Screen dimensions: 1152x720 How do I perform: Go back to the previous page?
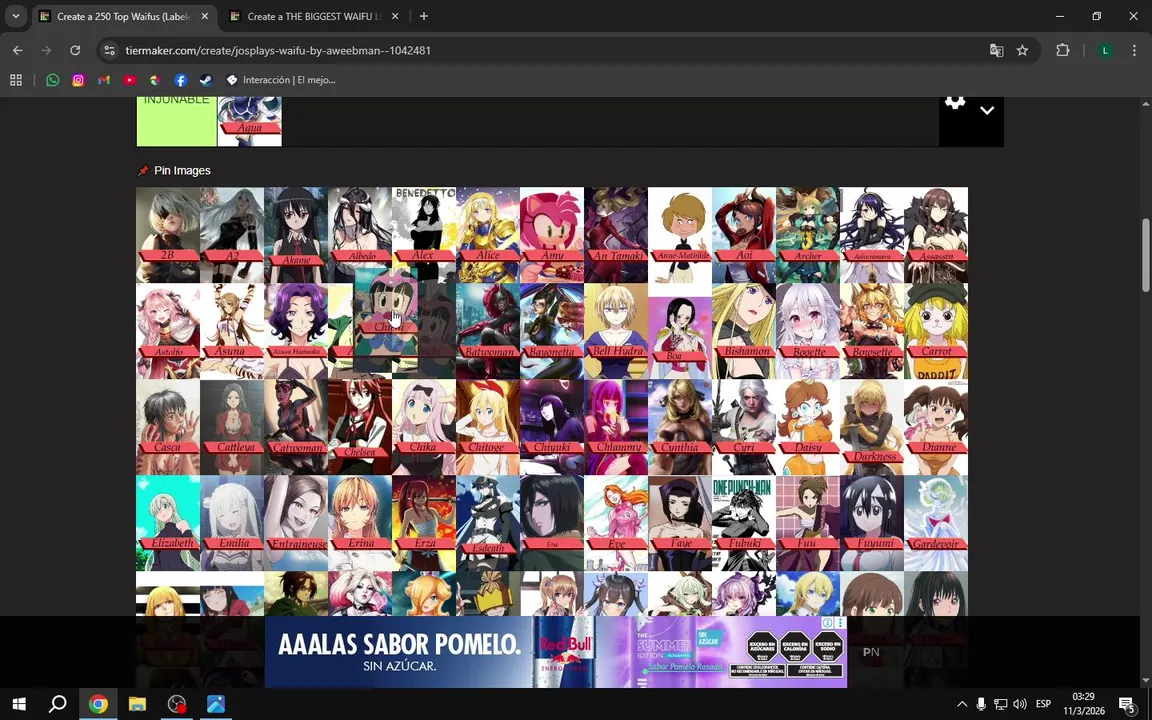coord(18,51)
